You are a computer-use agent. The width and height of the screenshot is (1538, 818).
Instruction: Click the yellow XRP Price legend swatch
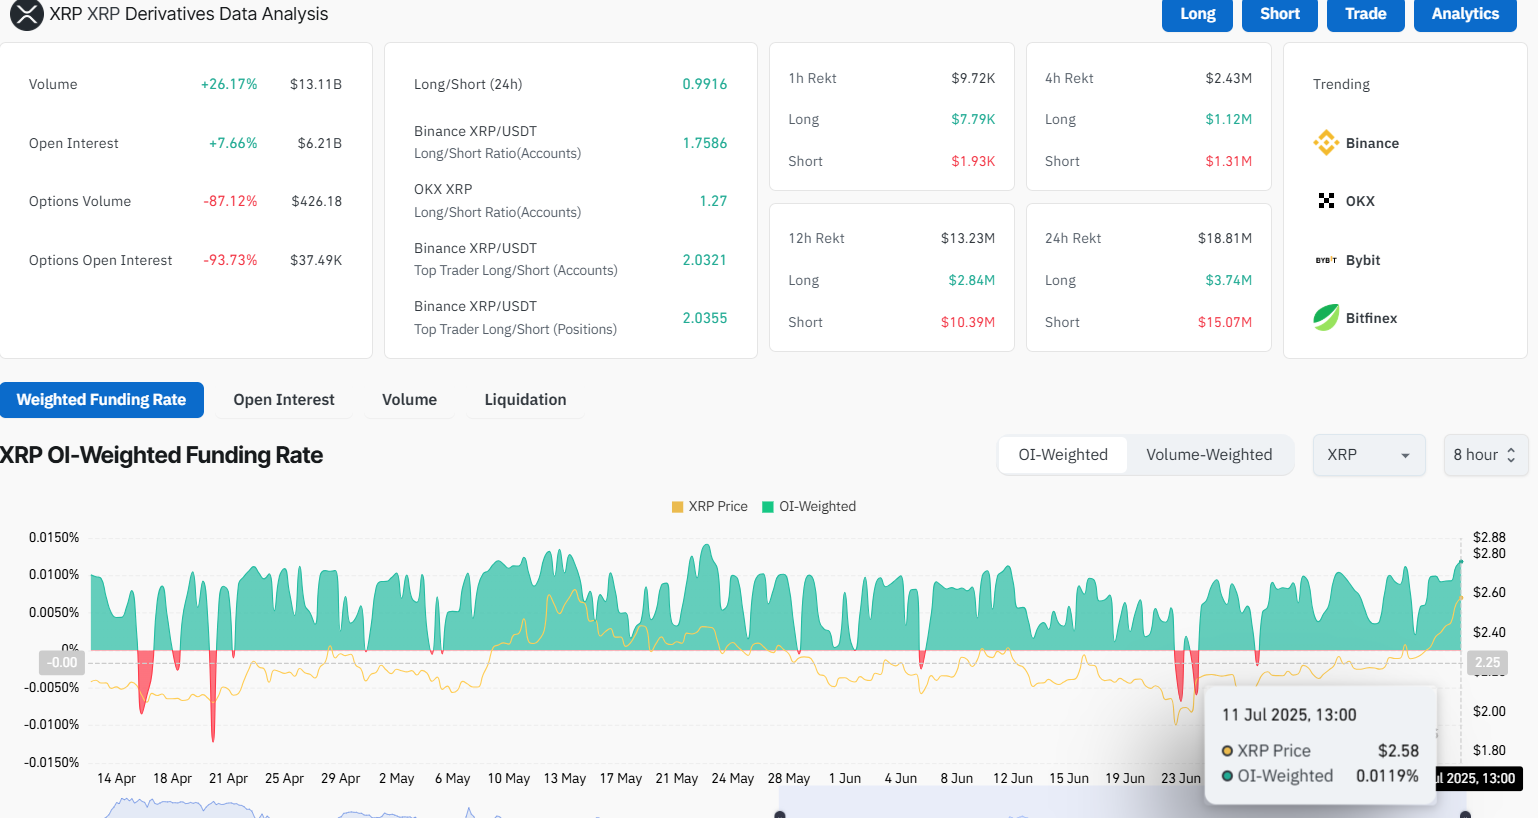coord(677,507)
